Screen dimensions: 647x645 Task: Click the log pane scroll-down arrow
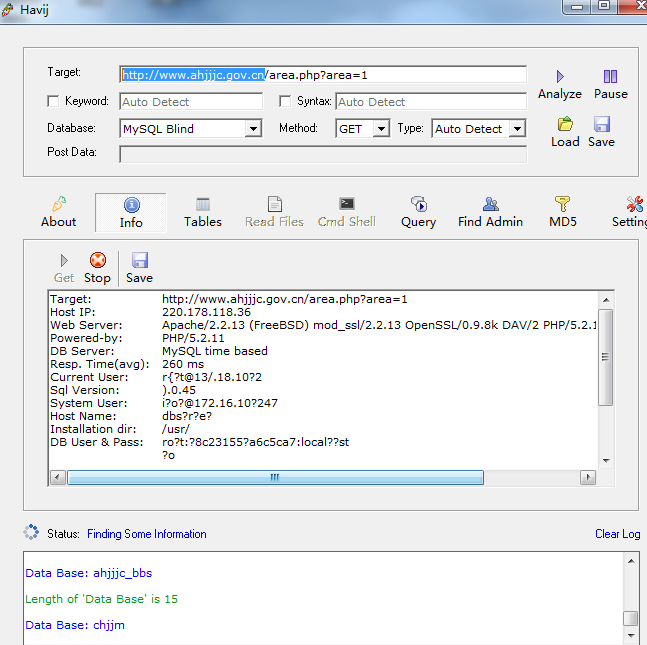tap(631, 636)
